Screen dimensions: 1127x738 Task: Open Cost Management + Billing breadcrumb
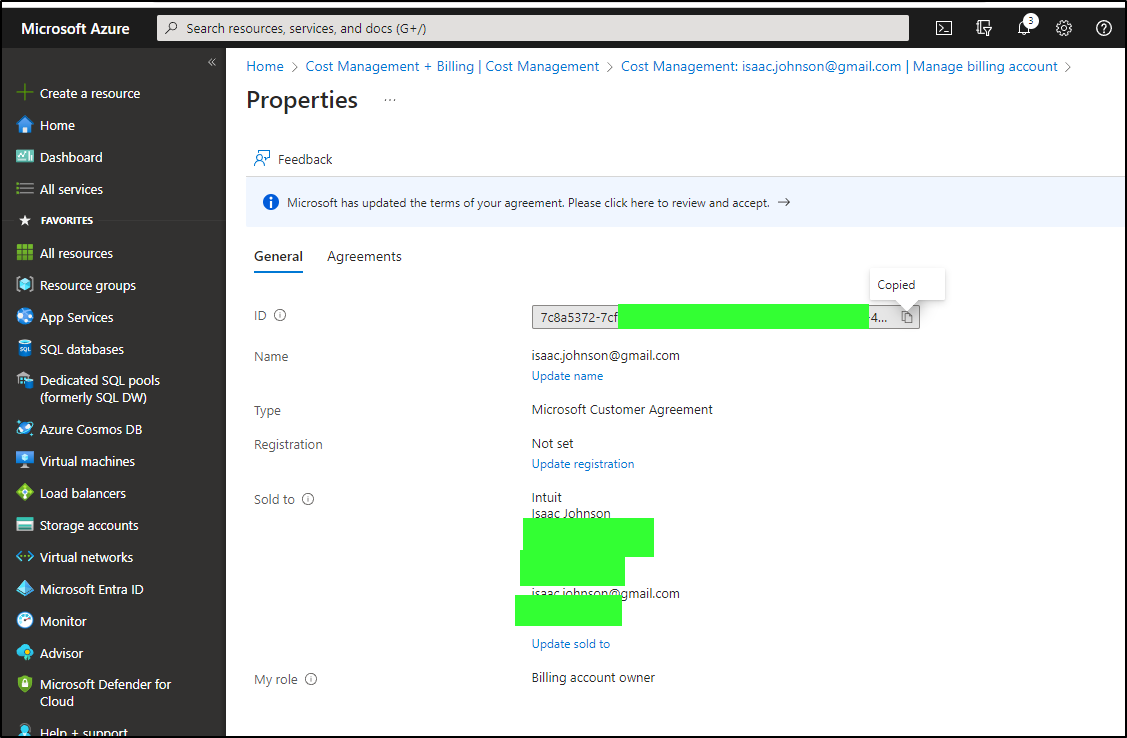pos(452,66)
